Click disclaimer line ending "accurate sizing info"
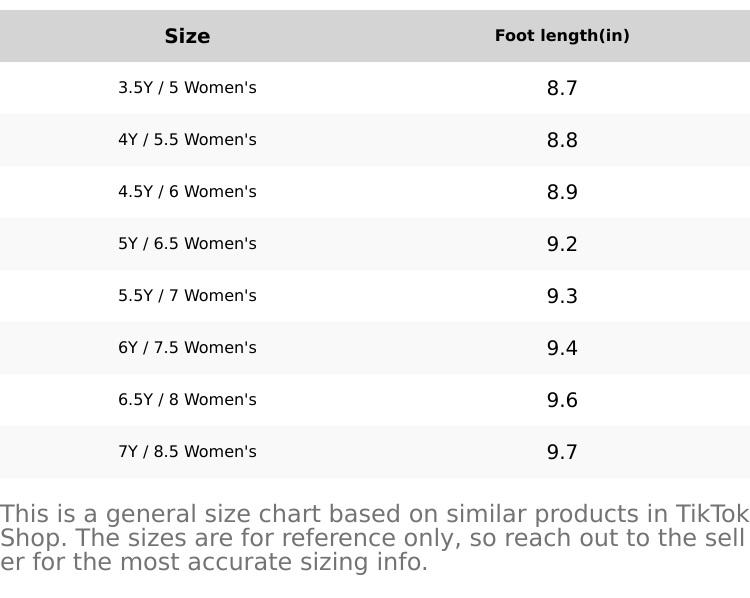Image resolution: width=750 pixels, height=598 pixels. 214,562
